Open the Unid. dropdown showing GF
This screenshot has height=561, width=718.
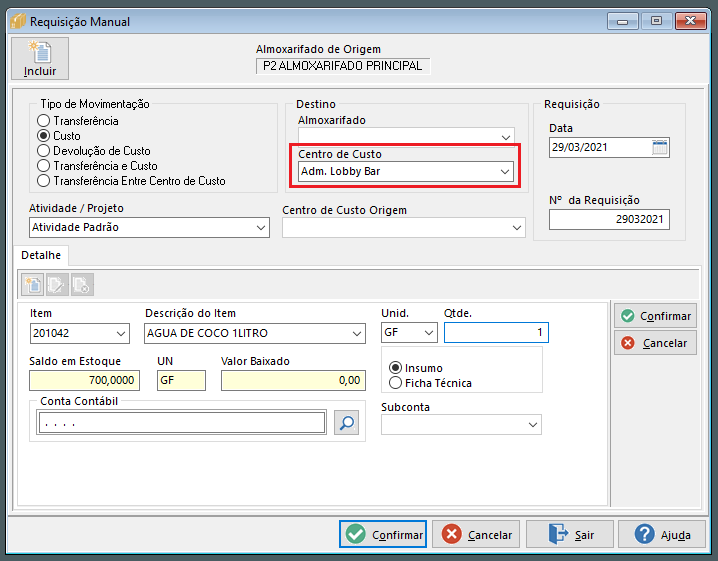pos(429,332)
